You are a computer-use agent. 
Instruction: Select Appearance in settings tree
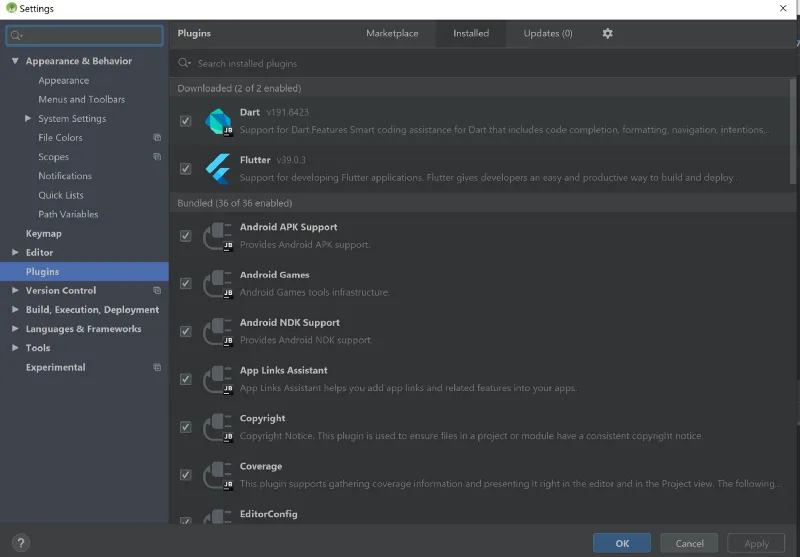(64, 80)
